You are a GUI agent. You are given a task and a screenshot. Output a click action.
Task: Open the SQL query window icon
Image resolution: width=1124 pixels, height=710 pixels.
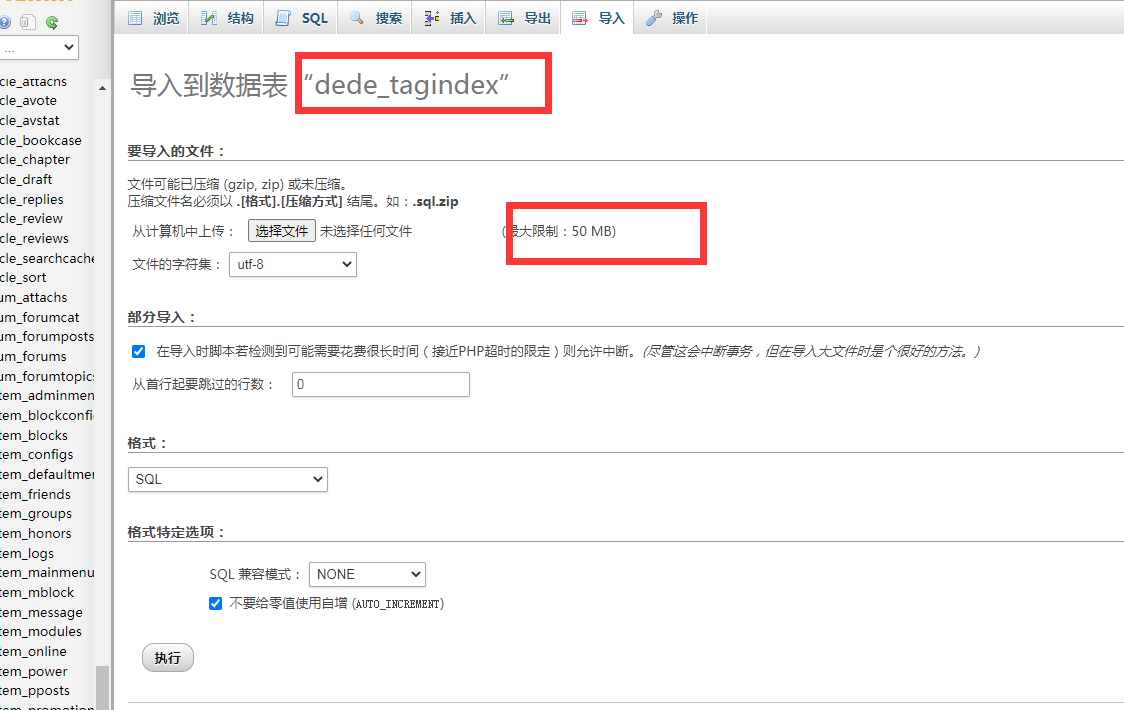(x=28, y=22)
